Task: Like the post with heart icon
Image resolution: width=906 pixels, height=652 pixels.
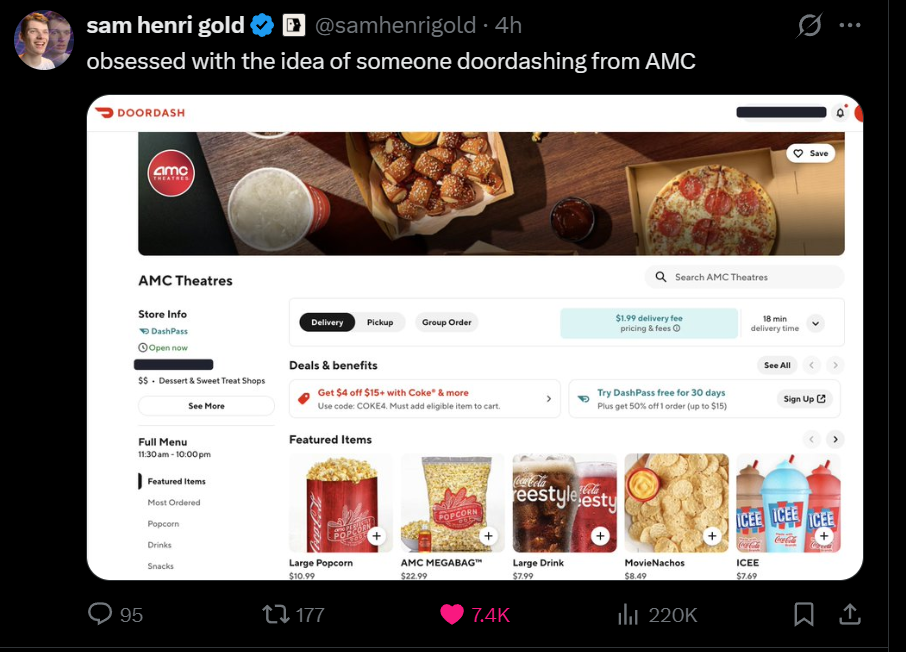Action: [452, 614]
